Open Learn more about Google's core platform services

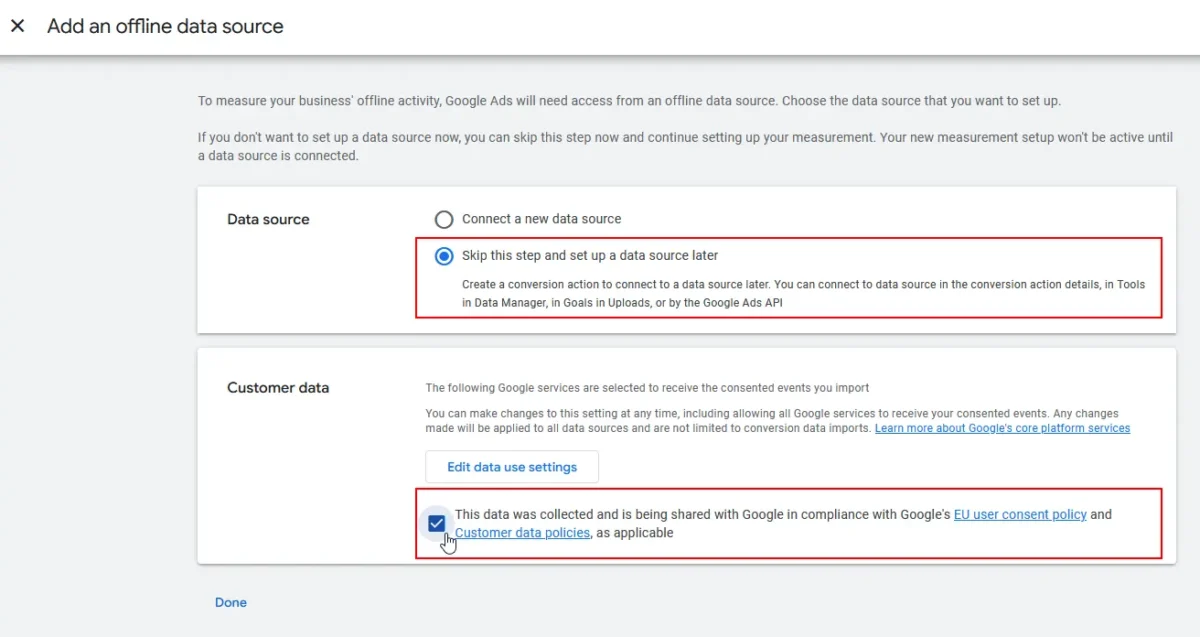pyautogui.click(x=1002, y=428)
